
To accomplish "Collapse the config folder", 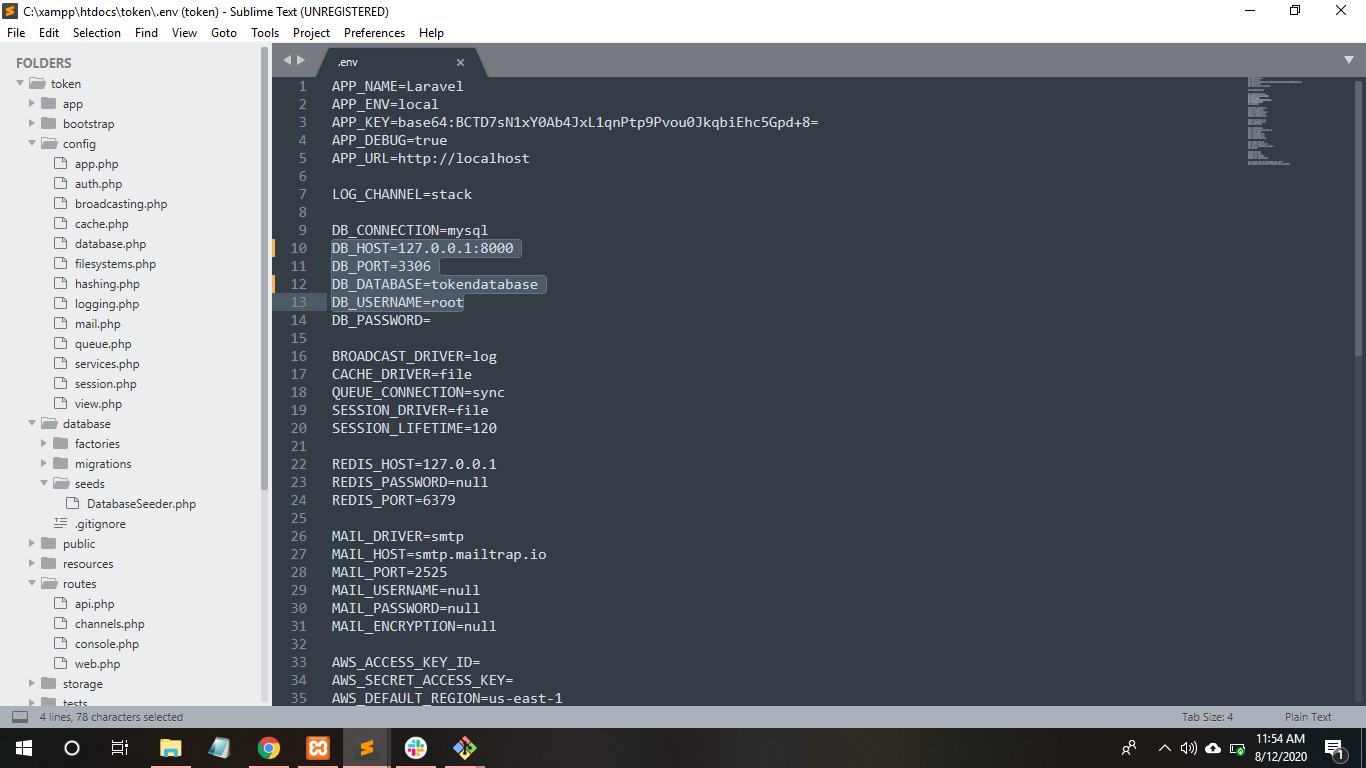I will [32, 144].
